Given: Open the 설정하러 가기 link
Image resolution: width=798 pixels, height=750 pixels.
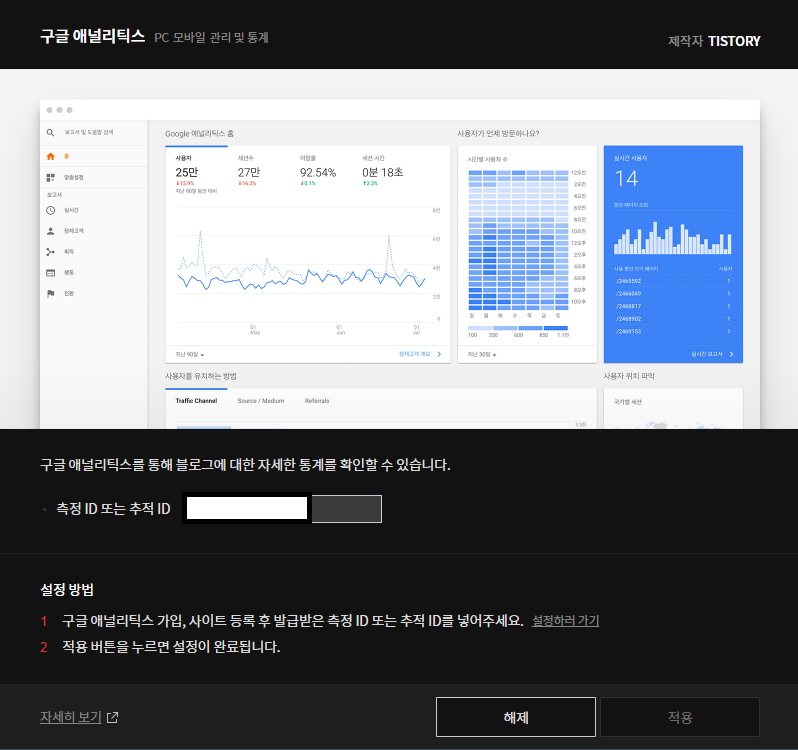Looking at the screenshot, I should [565, 620].
